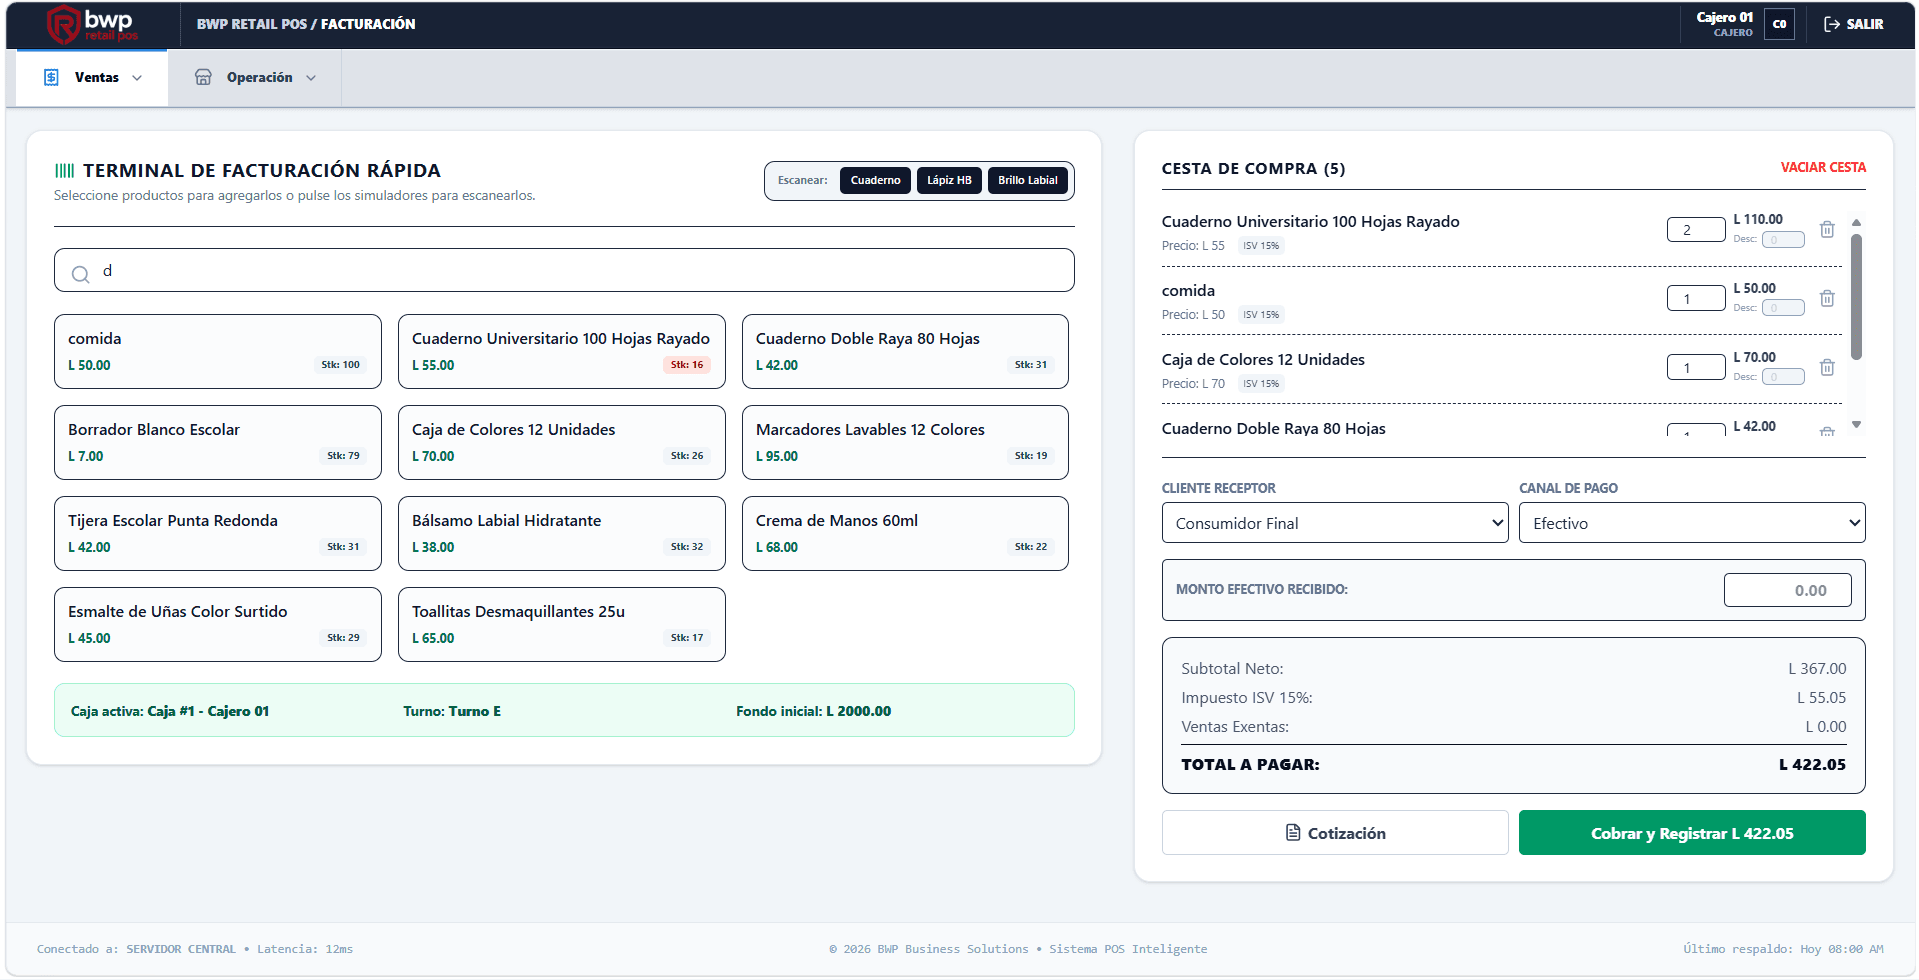The height and width of the screenshot is (980, 1919).
Task: Click the Último respaldo footer text
Action: (x=1783, y=949)
